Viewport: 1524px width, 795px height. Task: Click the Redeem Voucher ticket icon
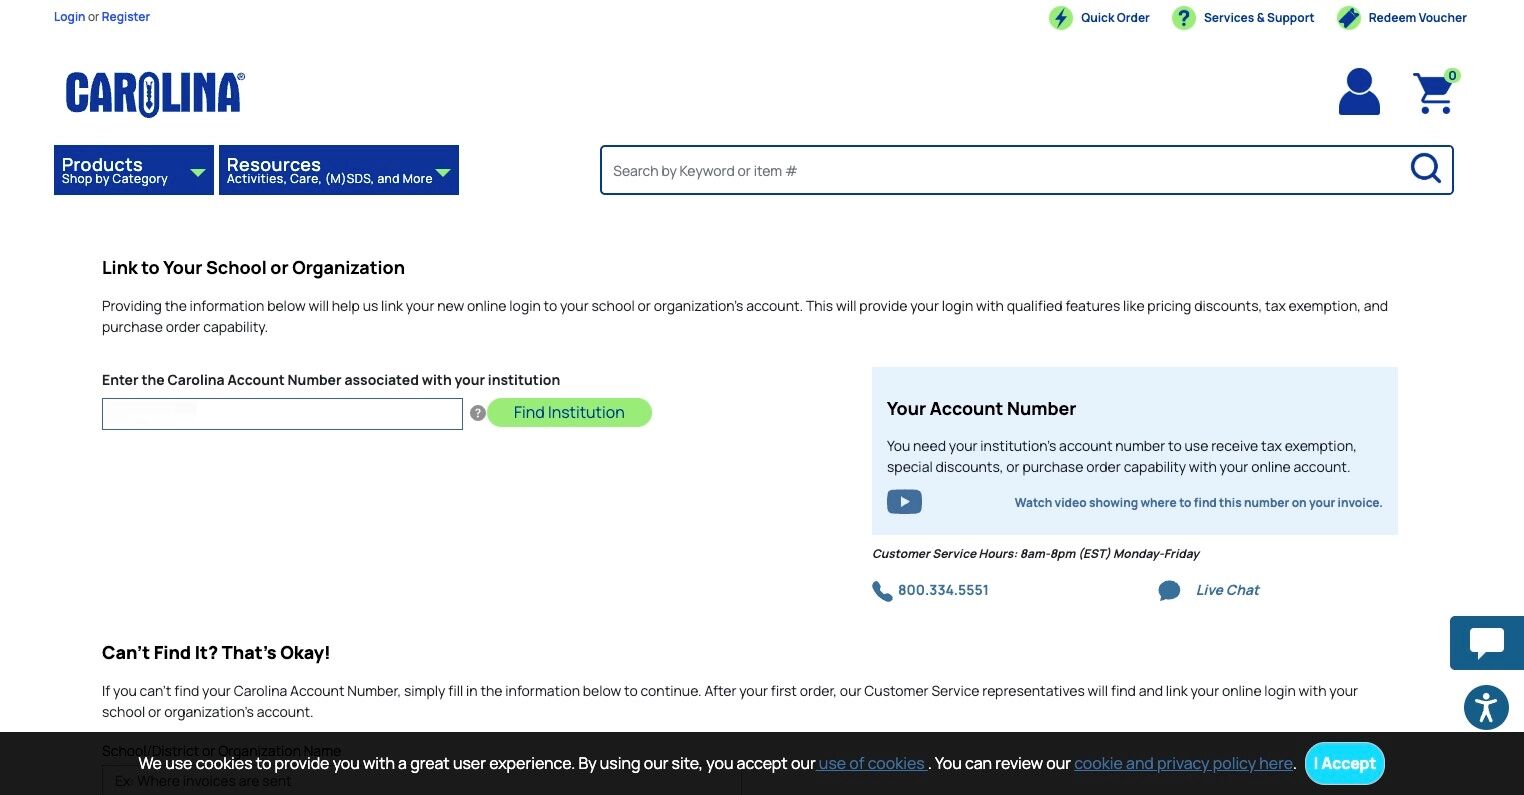pos(1348,18)
